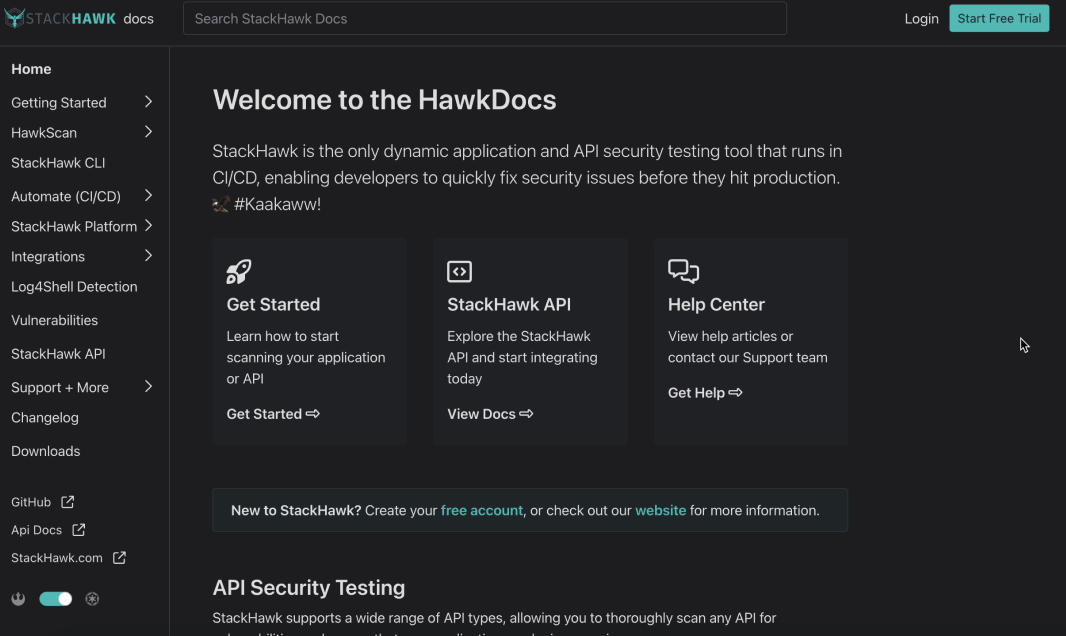Expand the StackHawk Platform chevron

tap(148, 226)
